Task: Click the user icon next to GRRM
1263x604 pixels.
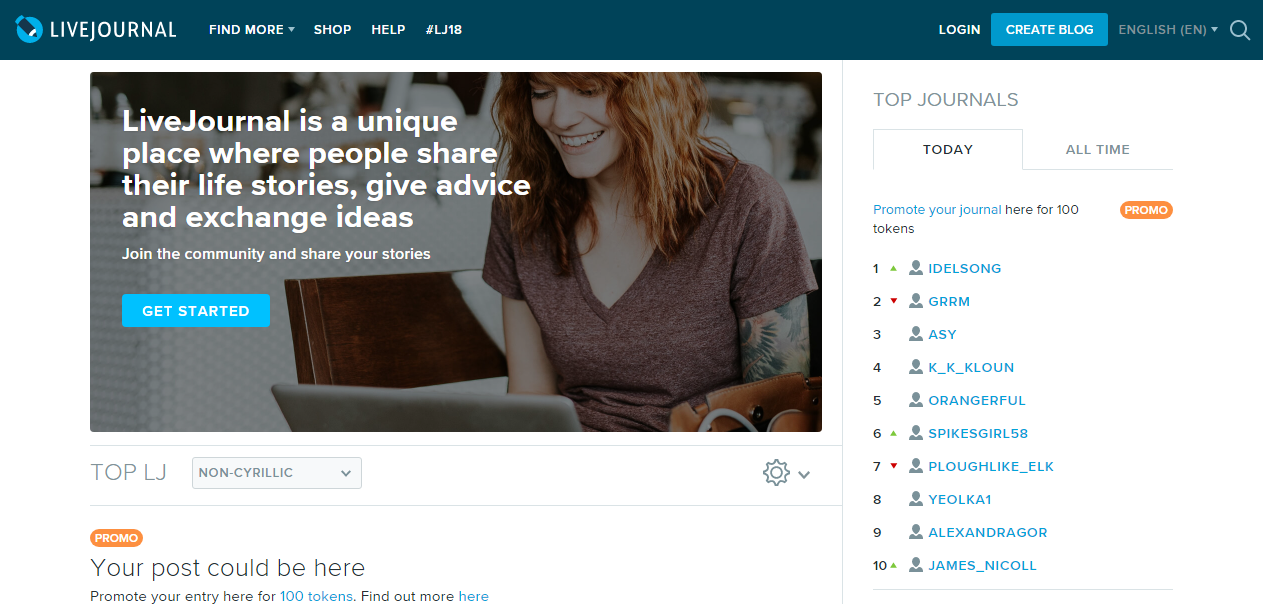Action: [x=915, y=301]
